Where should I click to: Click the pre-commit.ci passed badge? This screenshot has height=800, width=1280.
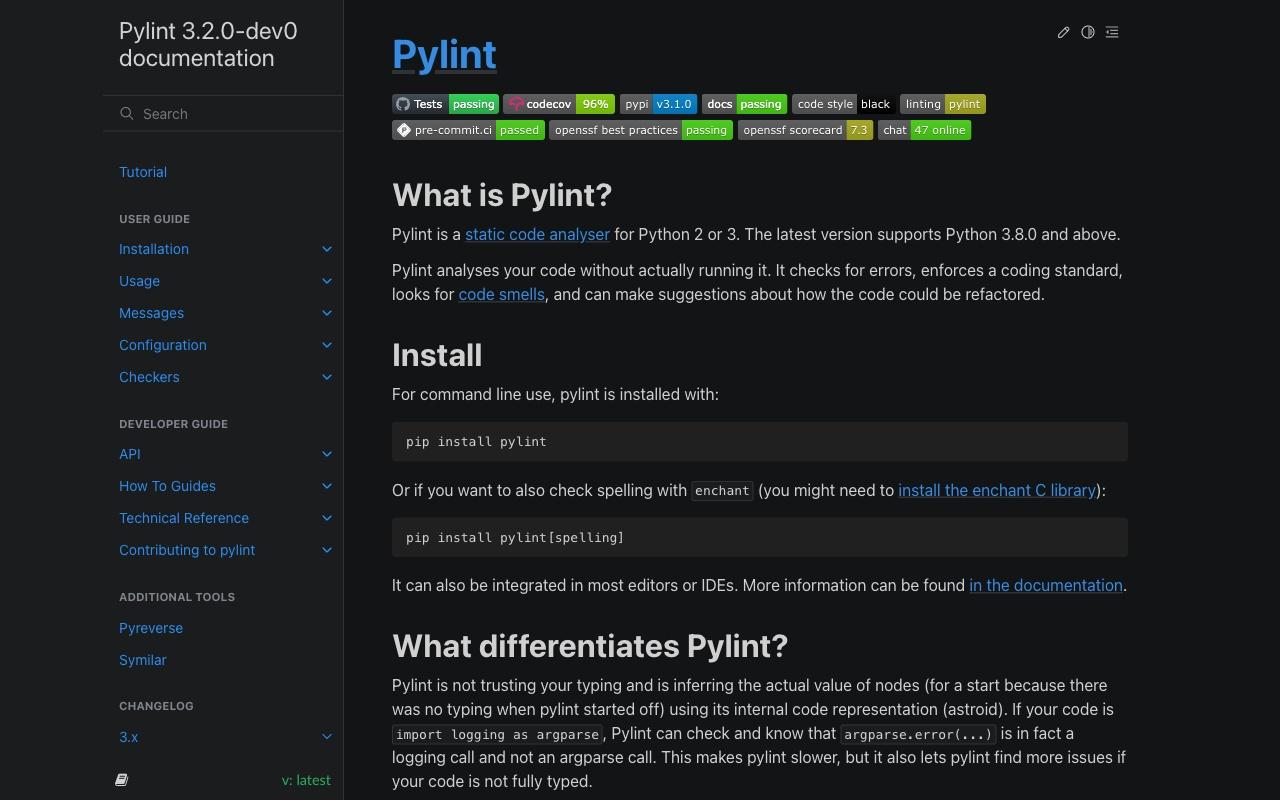click(468, 130)
